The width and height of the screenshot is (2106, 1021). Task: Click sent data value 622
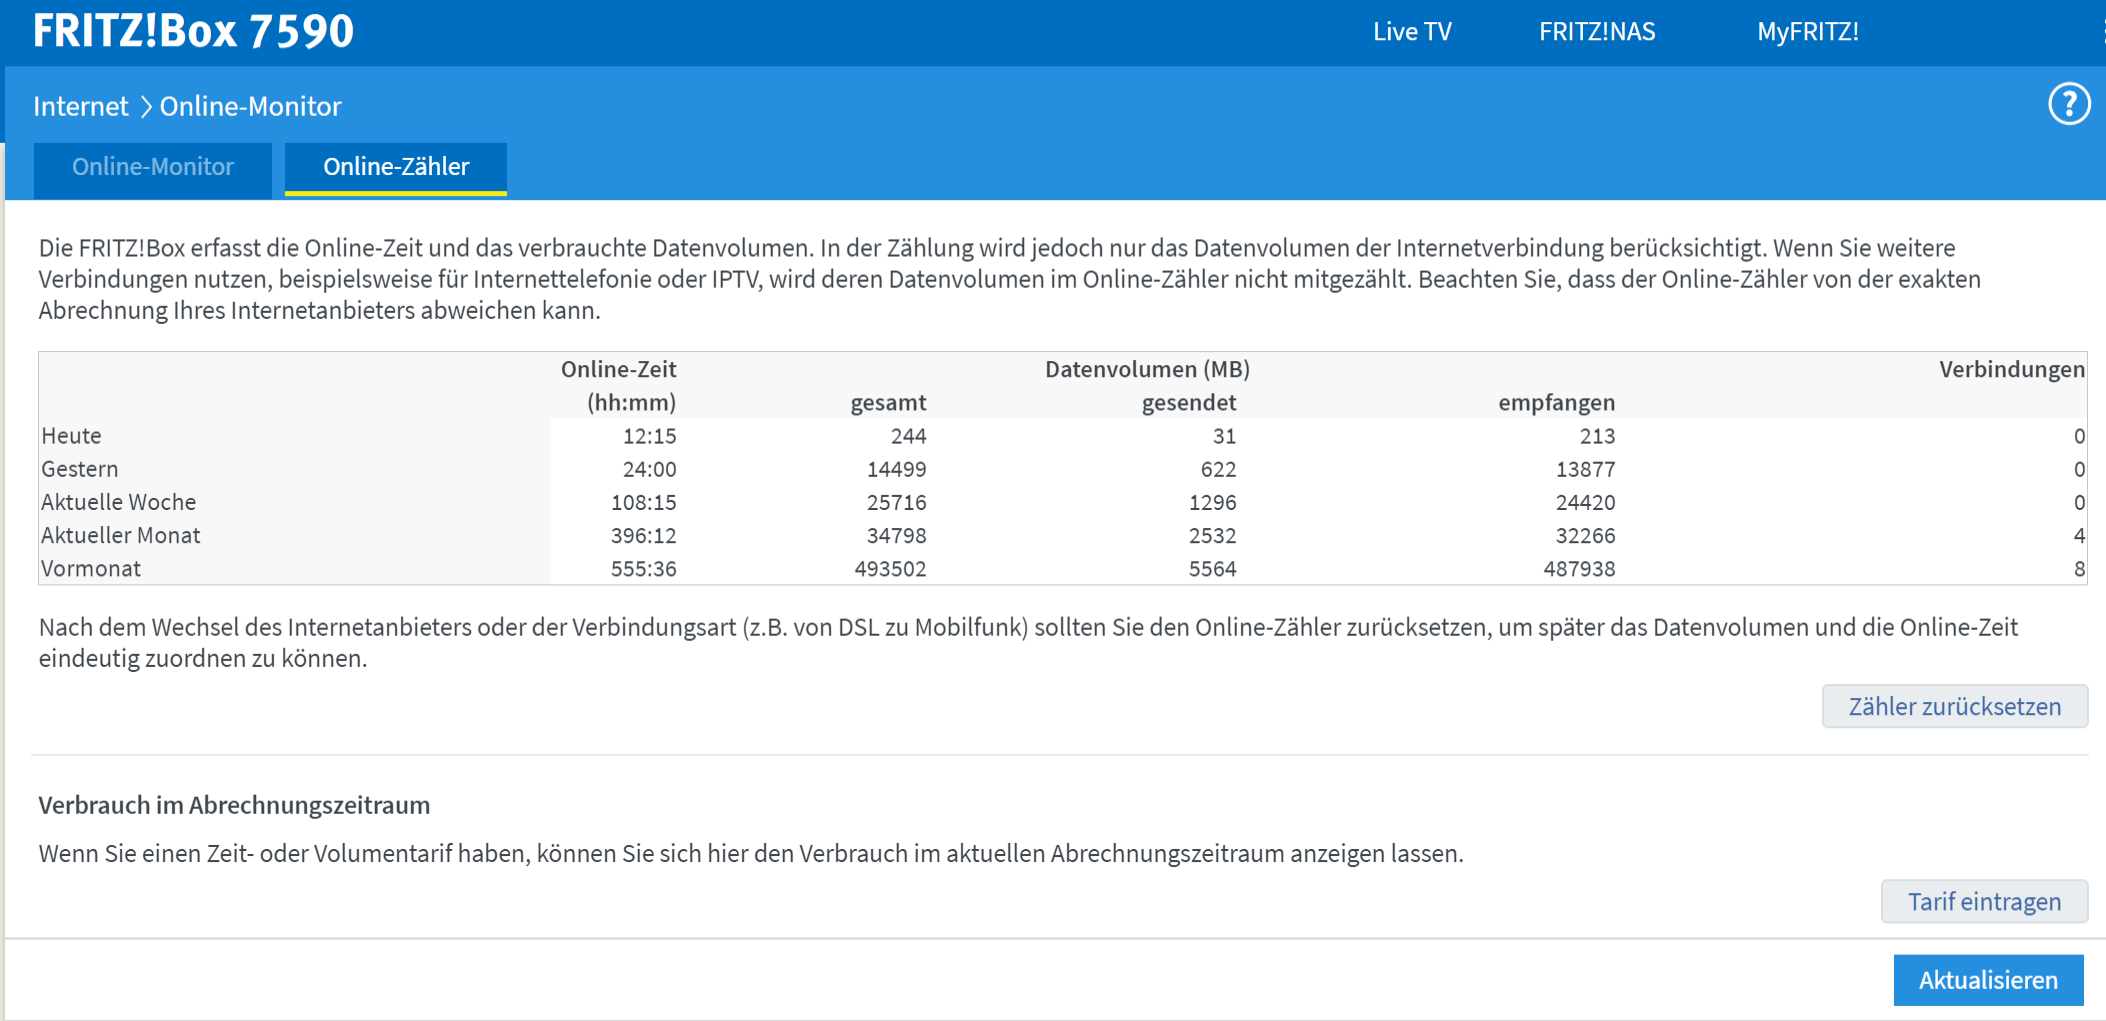point(1218,469)
